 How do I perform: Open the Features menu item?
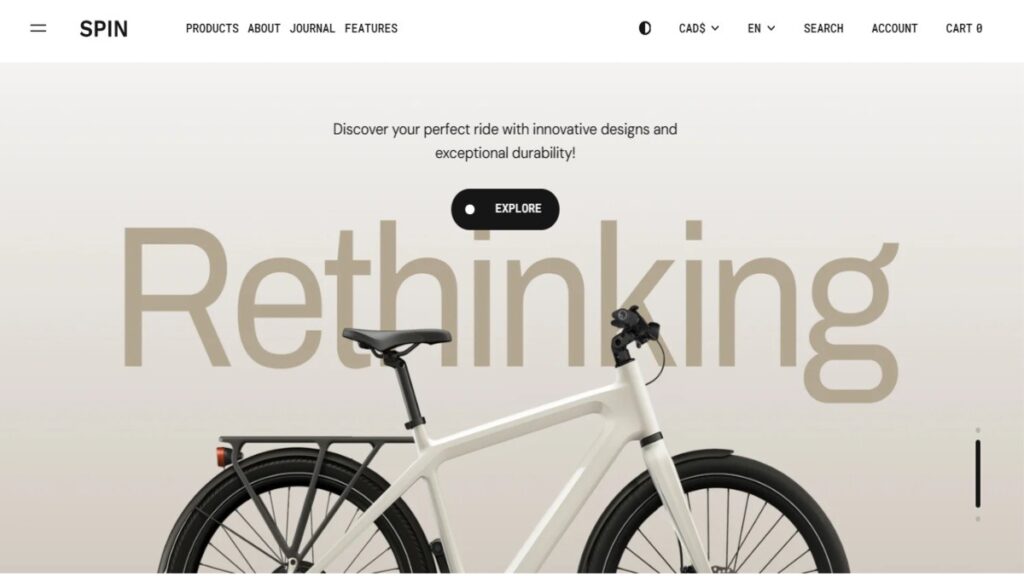(371, 28)
